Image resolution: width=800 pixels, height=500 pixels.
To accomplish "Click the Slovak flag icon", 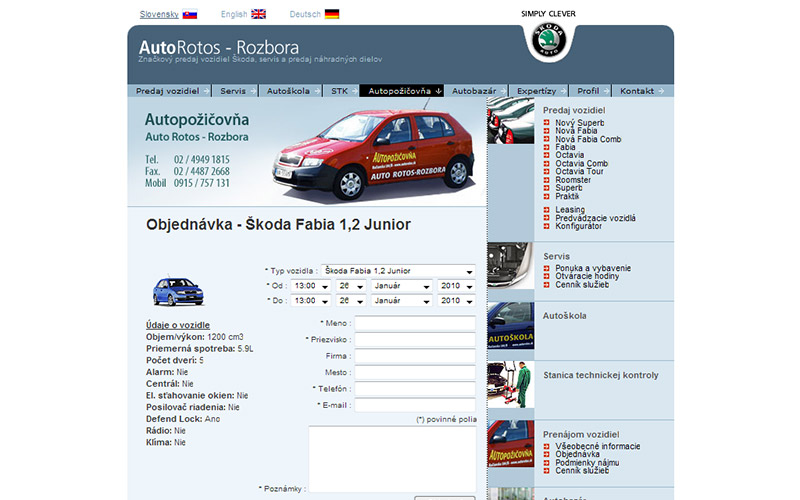I will [x=190, y=14].
